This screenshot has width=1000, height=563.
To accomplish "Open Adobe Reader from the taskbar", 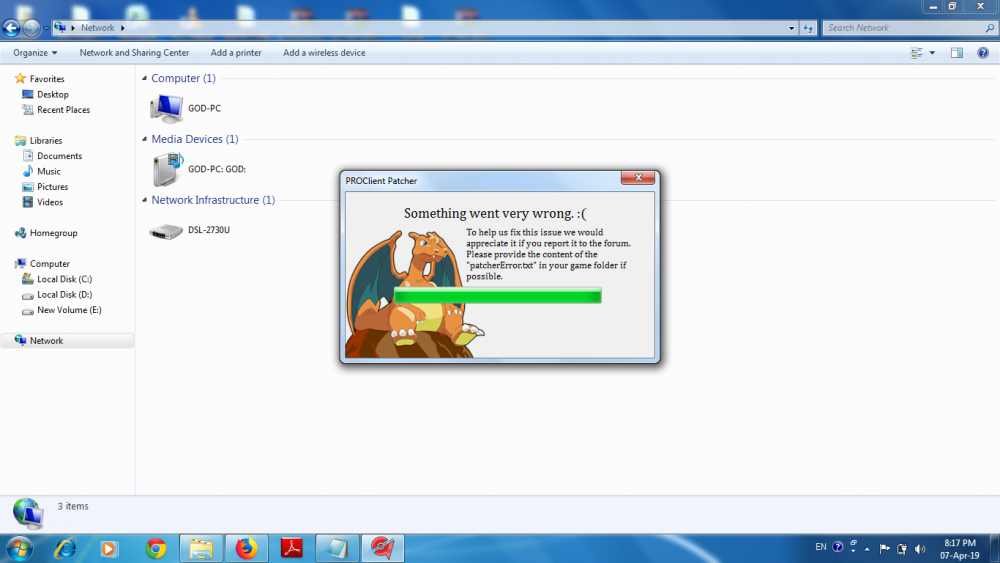I will point(291,548).
